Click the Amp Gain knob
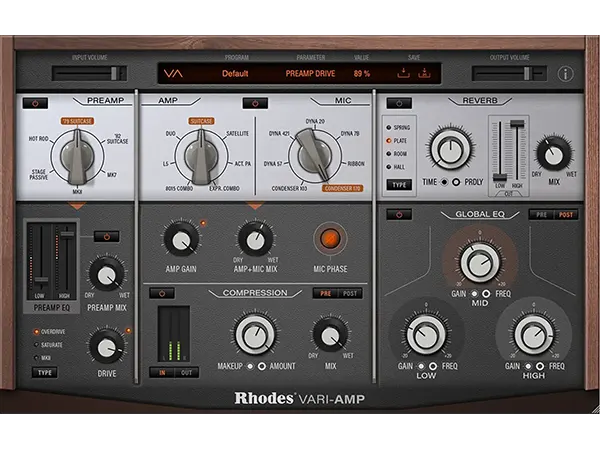600x450 pixels. click(181, 240)
